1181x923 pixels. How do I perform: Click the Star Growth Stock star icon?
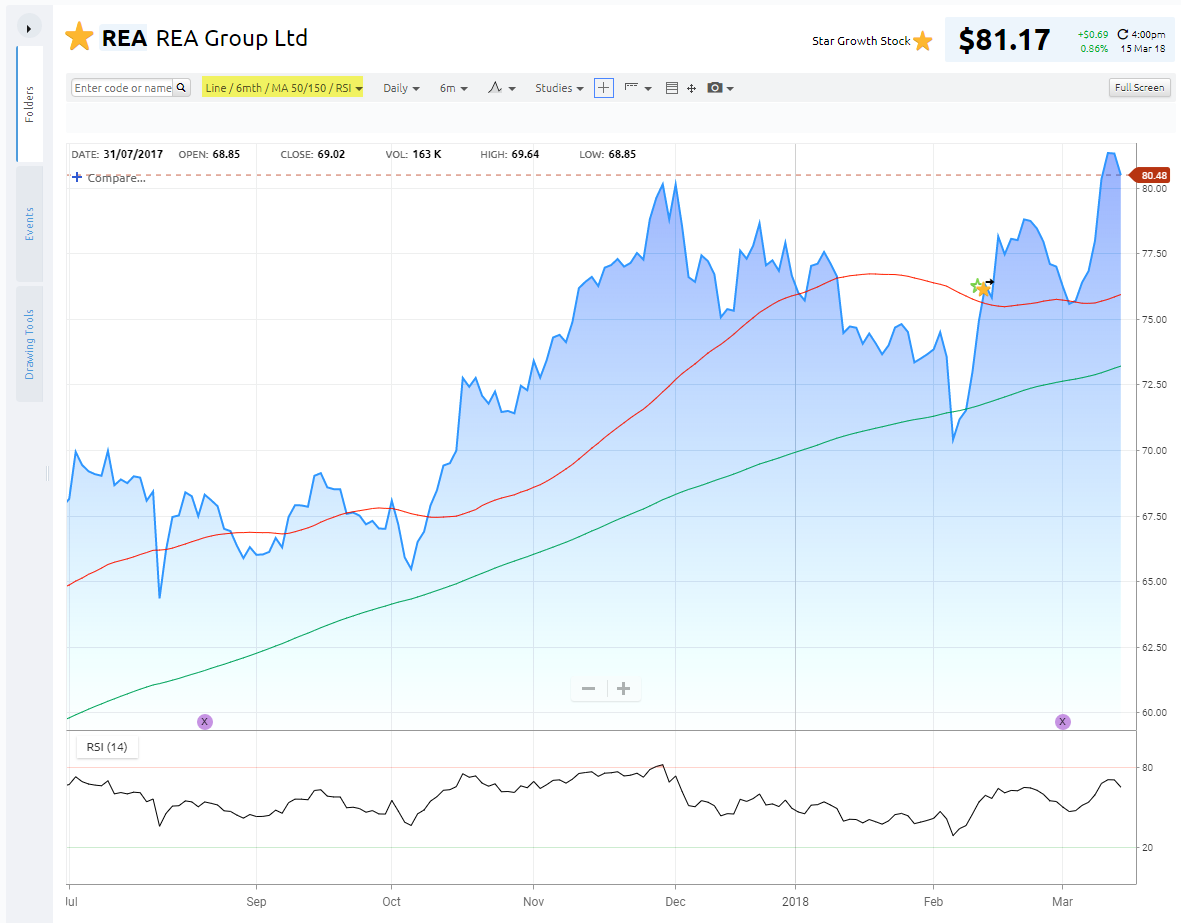point(923,41)
